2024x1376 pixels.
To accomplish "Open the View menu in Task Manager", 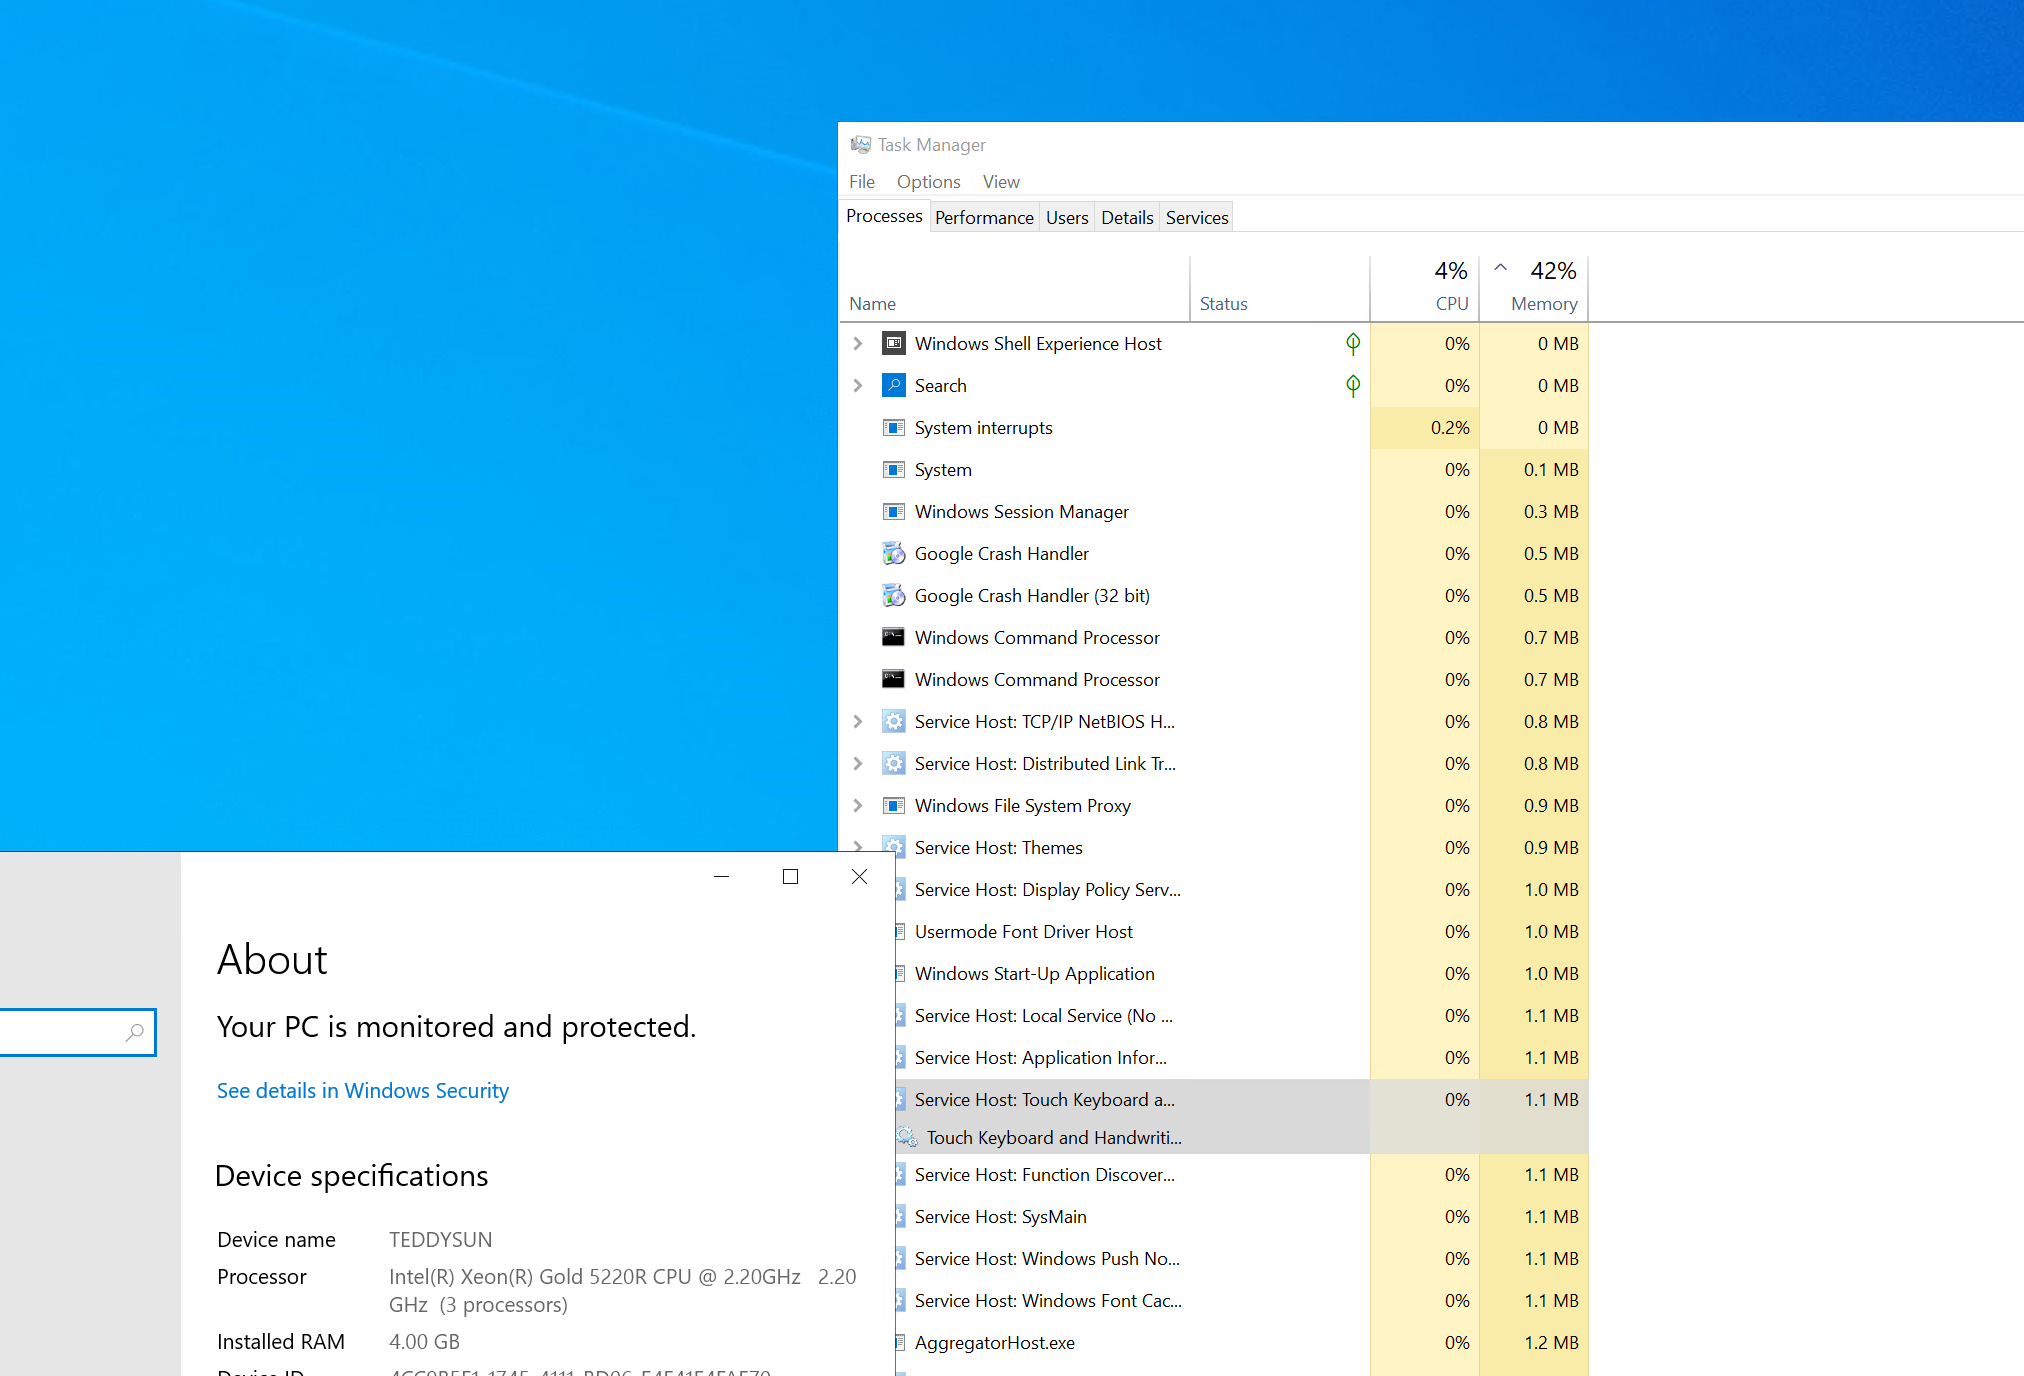I will 1001,181.
